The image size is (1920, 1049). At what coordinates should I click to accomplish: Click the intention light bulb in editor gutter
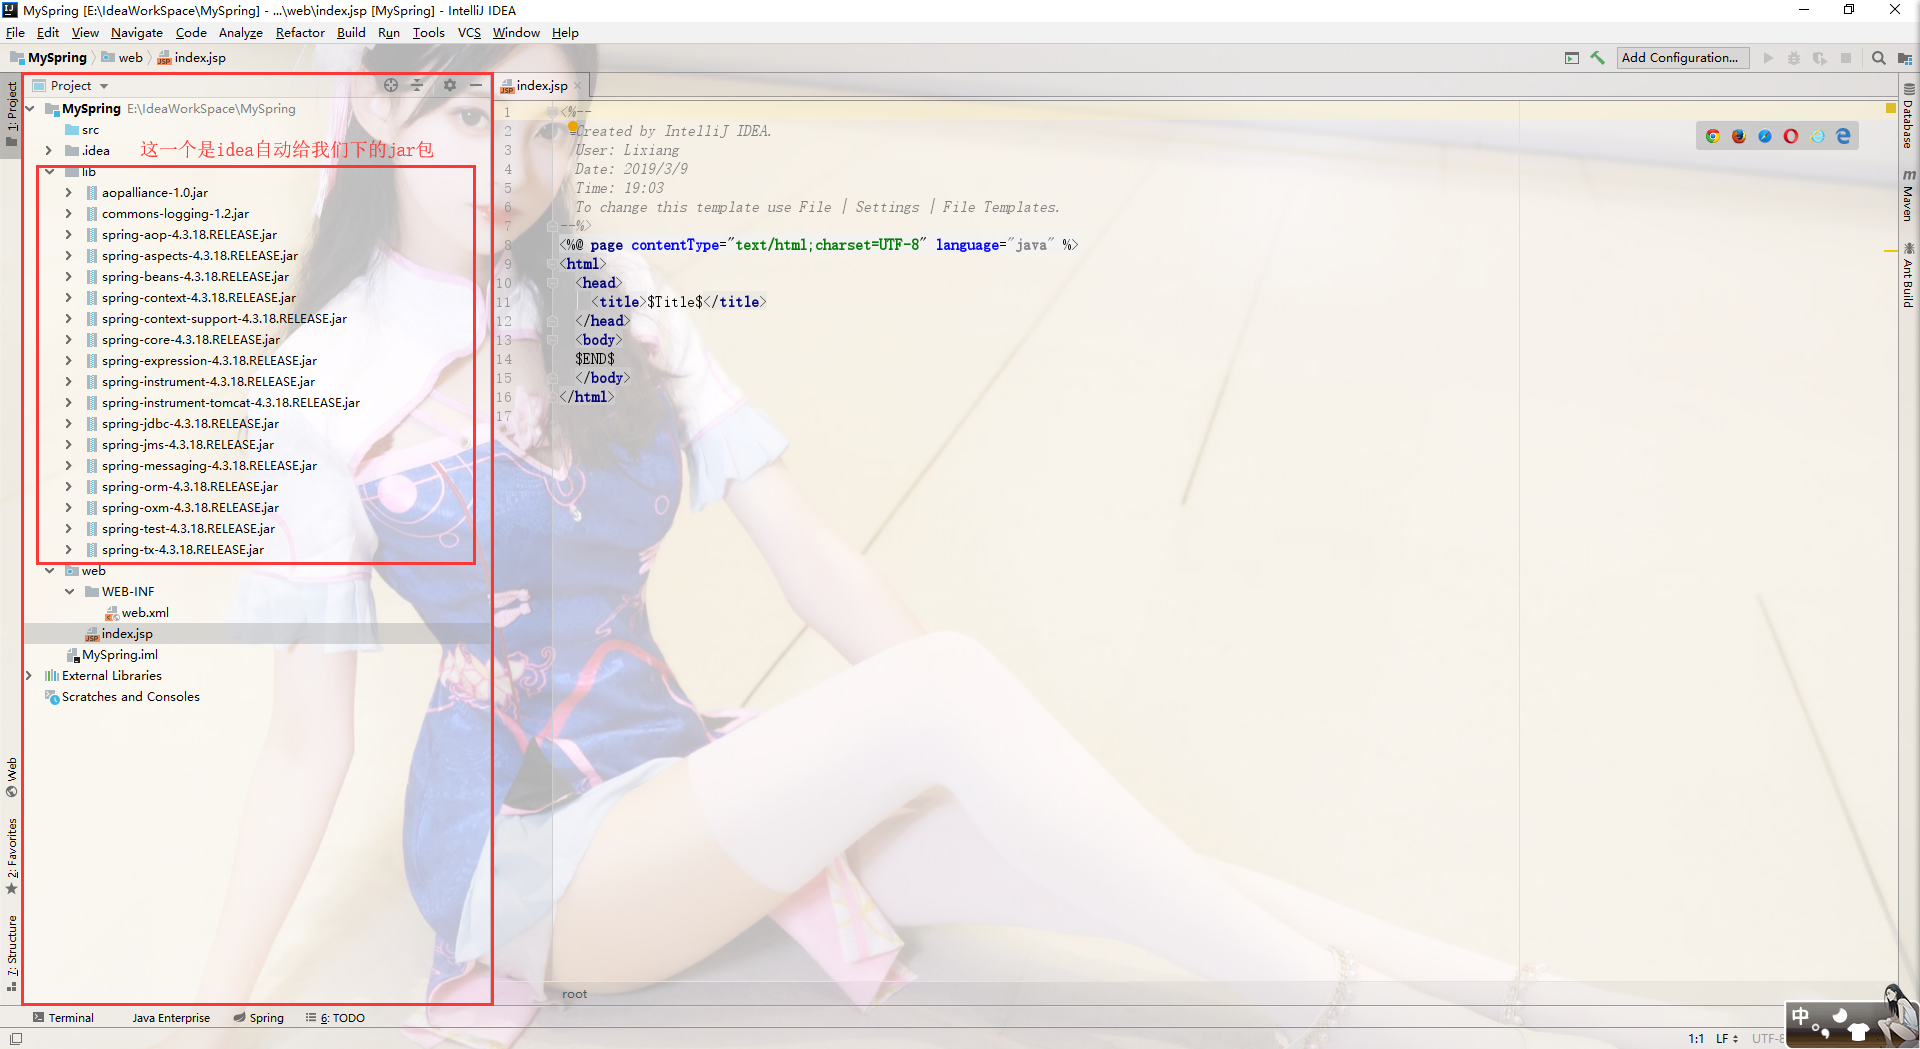573,127
